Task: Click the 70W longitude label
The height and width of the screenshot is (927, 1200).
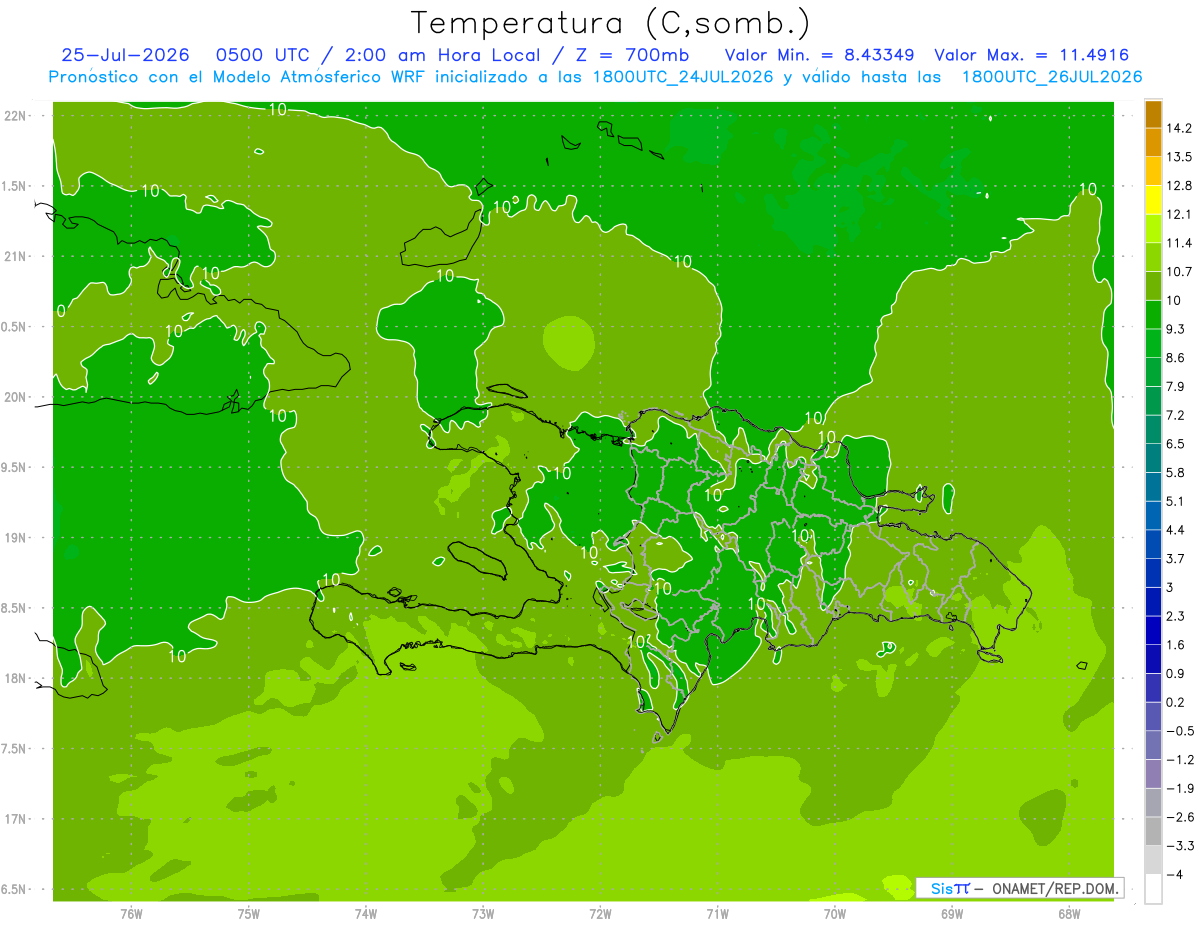Action: pyautogui.click(x=835, y=913)
